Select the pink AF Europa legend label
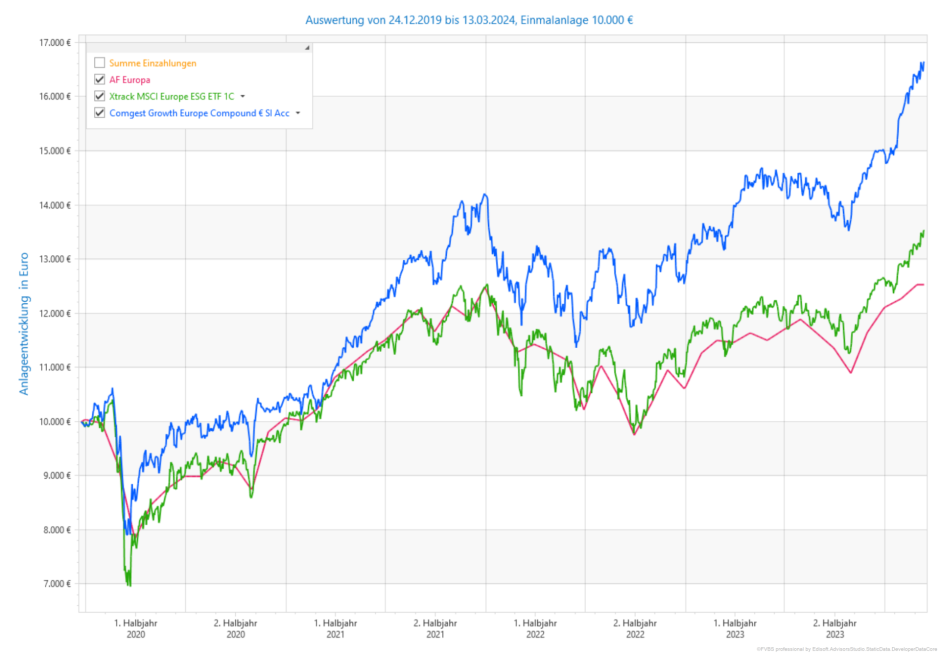The image size is (940, 653). 130,80
